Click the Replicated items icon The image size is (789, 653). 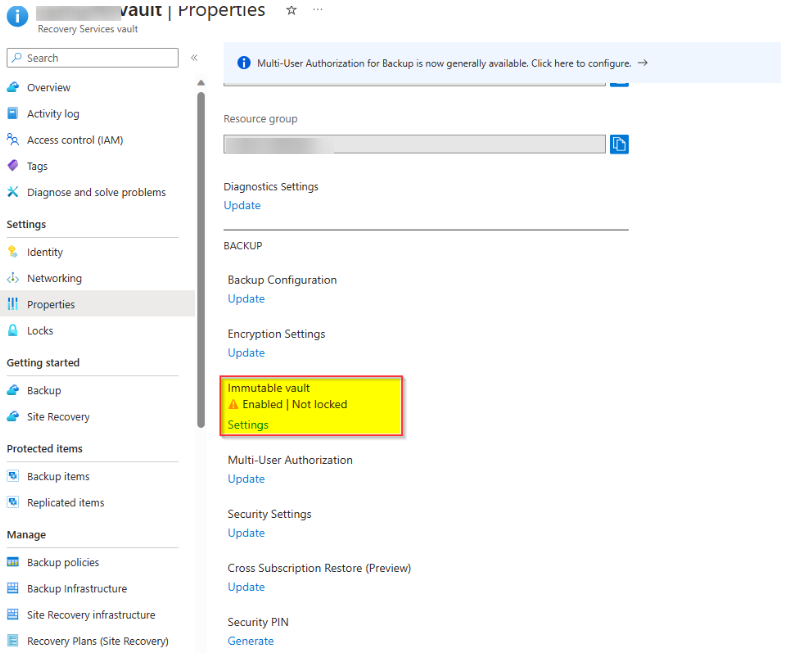pyautogui.click(x=13, y=502)
